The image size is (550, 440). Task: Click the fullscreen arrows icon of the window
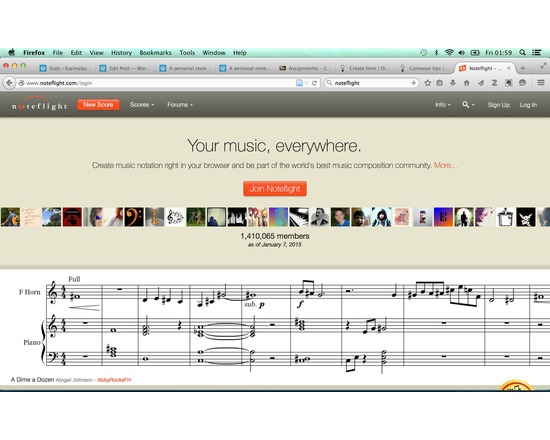click(543, 66)
